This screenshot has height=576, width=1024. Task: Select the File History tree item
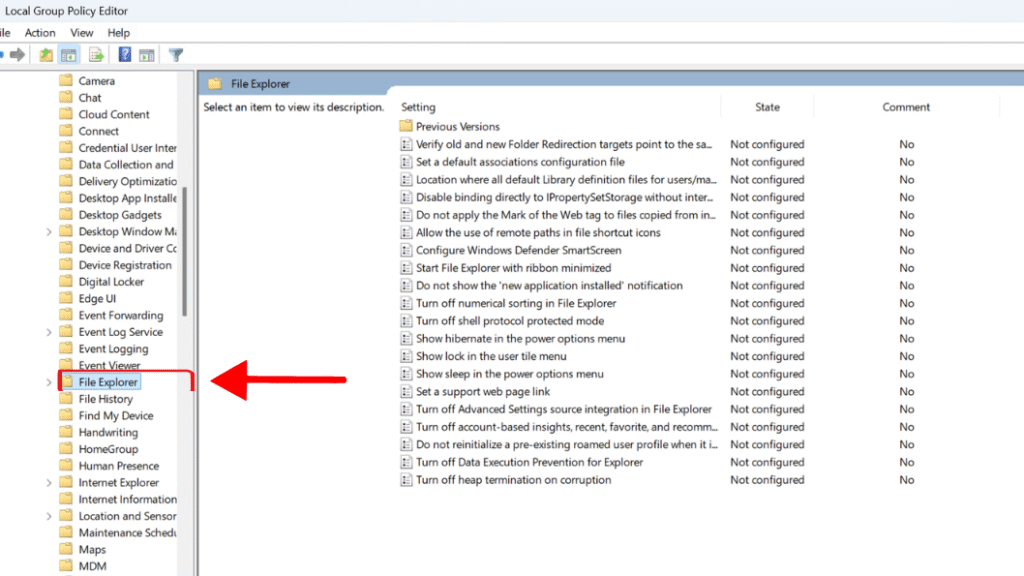pyautogui.click(x=106, y=398)
